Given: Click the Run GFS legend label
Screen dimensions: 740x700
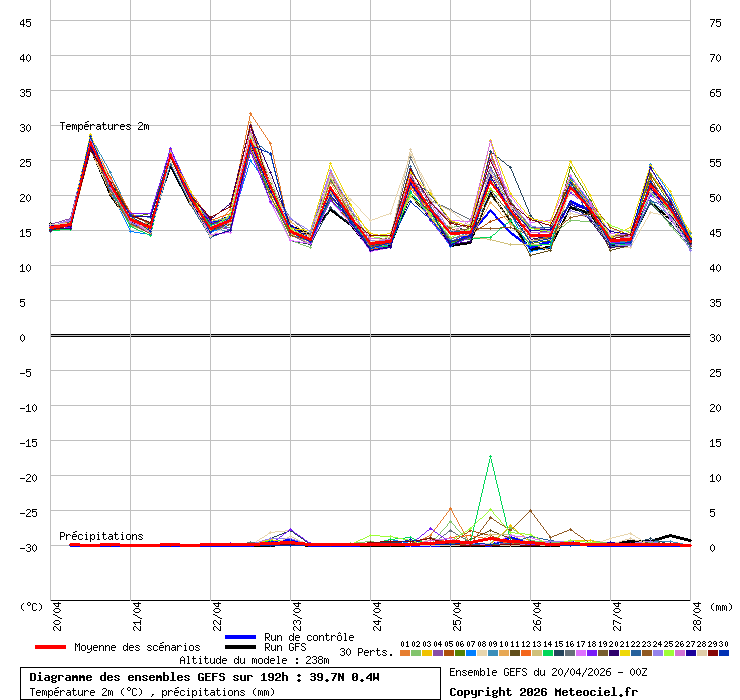Looking at the screenshot, I should [287, 647].
